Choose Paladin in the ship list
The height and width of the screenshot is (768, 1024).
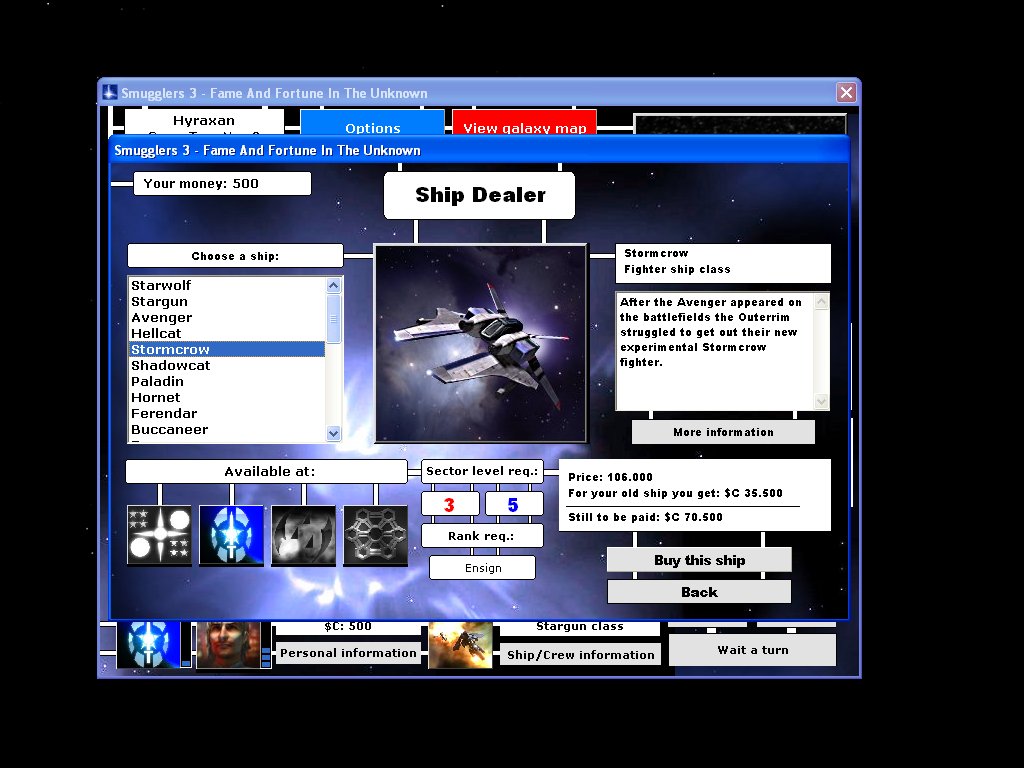click(157, 381)
